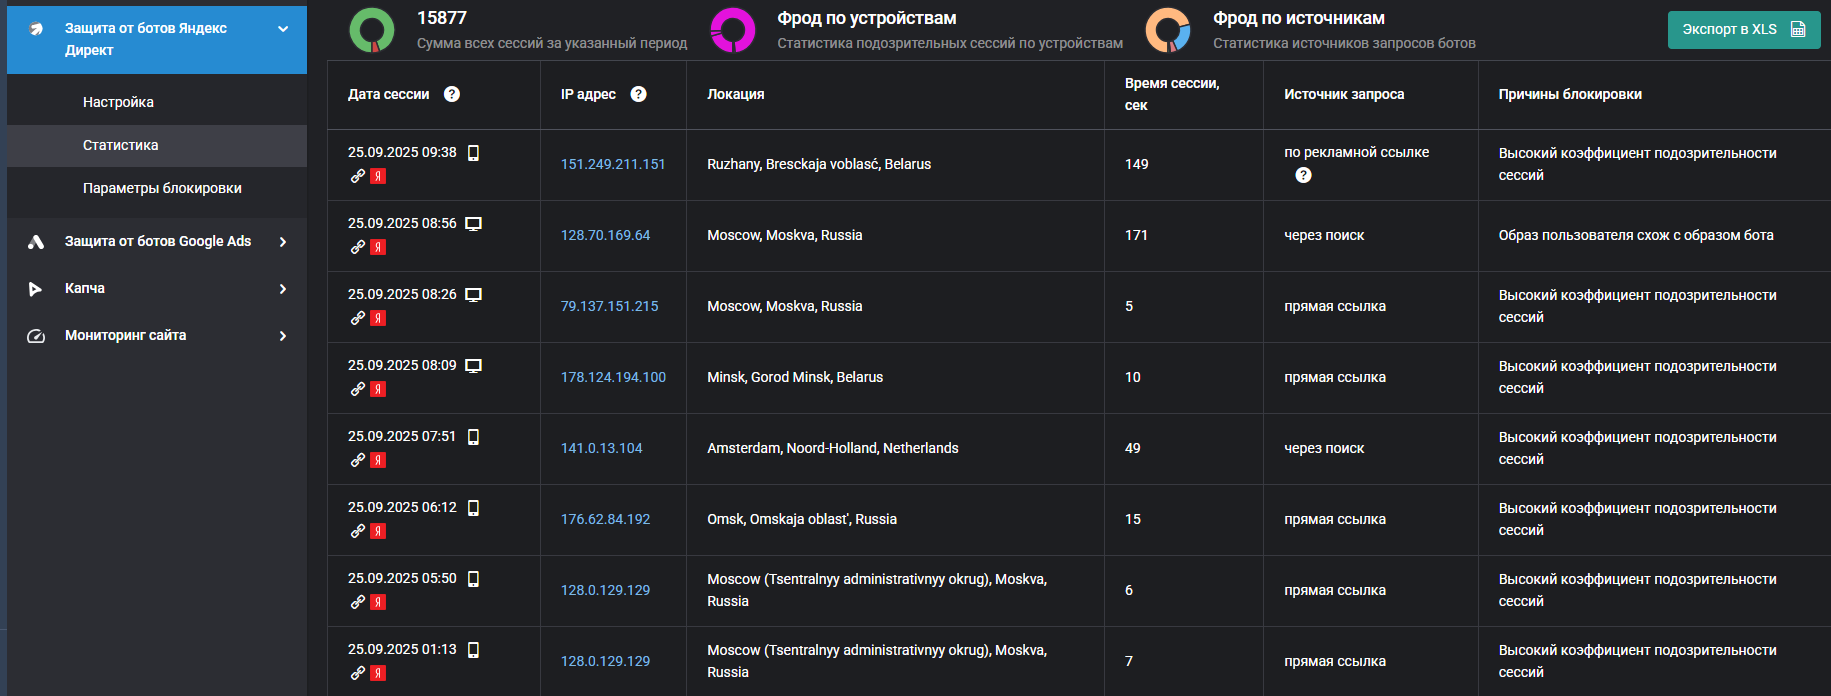Image resolution: width=1831 pixels, height=696 pixels.
Task: Open IP address 141.0.13.104 link
Action: [601, 448]
